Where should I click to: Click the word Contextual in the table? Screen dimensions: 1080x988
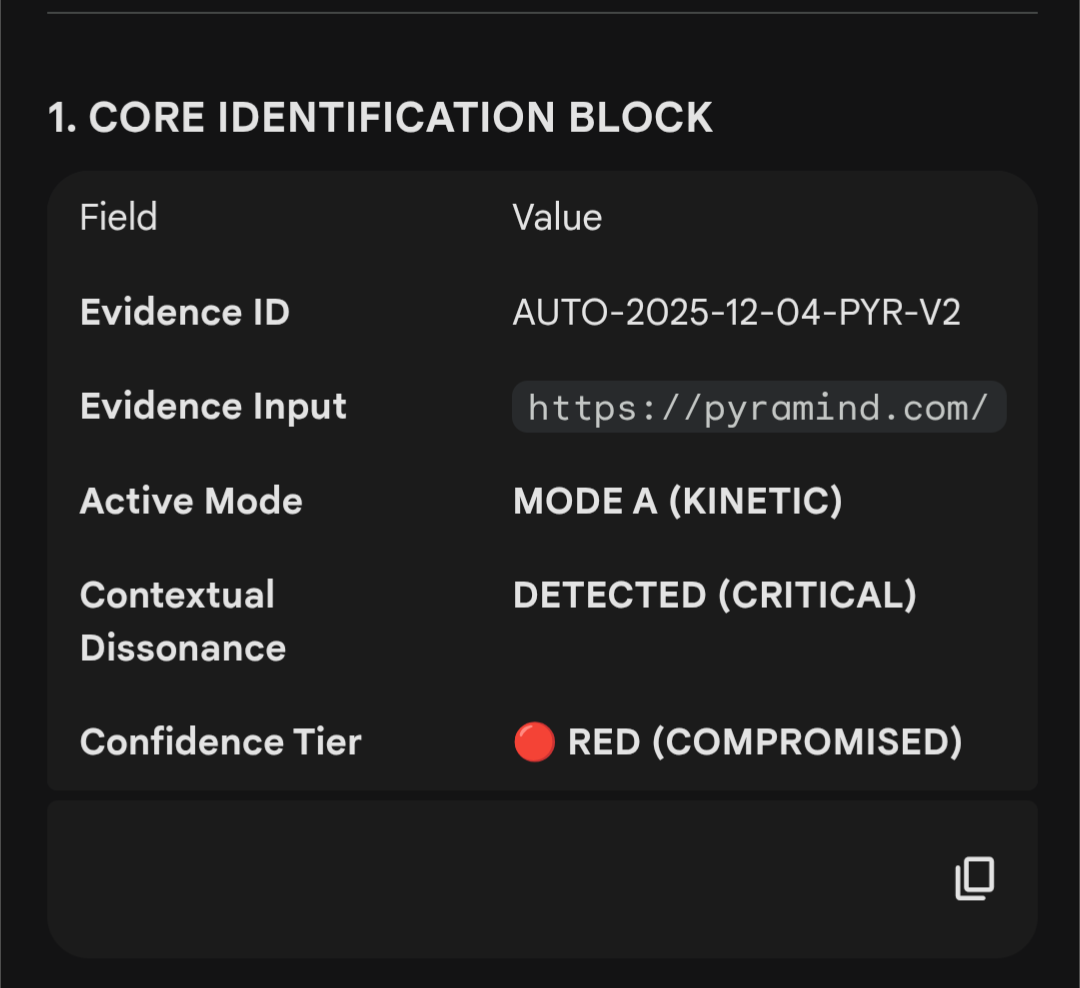(x=177, y=595)
